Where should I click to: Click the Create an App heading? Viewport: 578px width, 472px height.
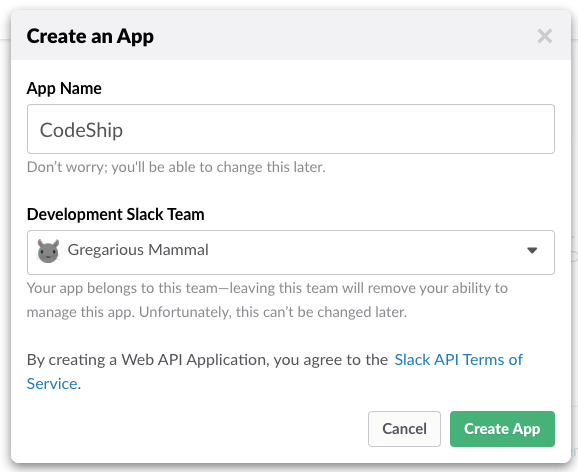[x=90, y=37]
